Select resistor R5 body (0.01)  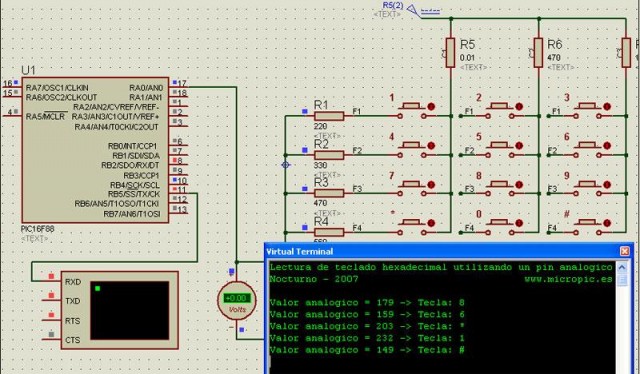451,53
